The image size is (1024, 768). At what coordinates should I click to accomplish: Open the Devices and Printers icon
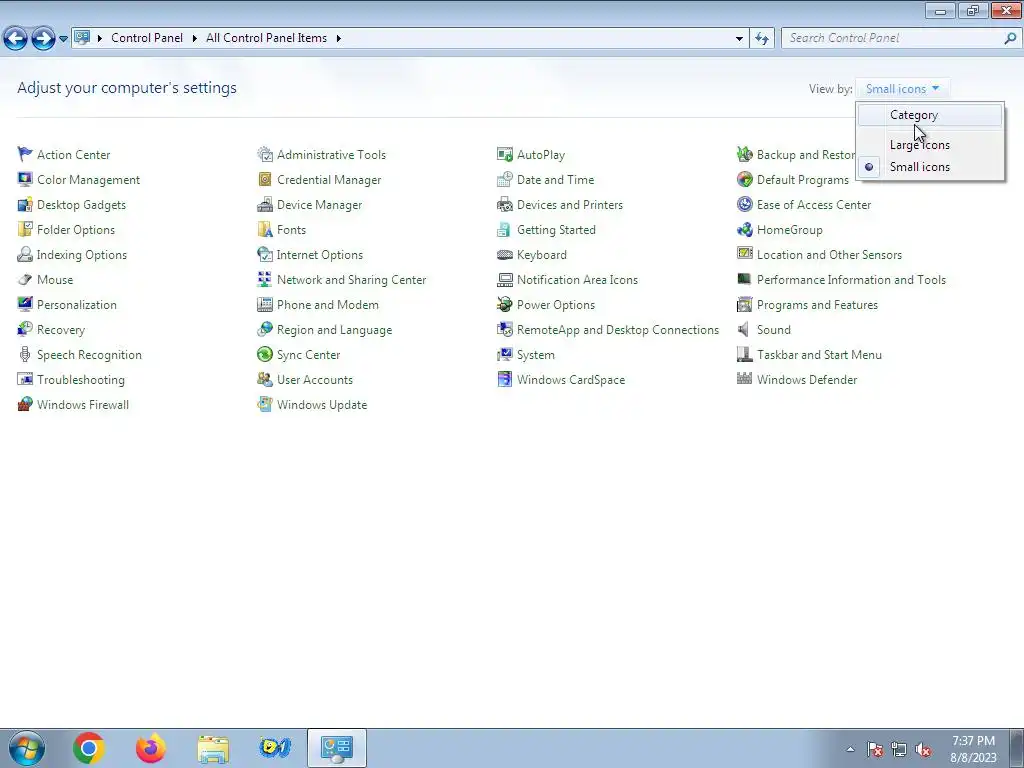click(505, 204)
